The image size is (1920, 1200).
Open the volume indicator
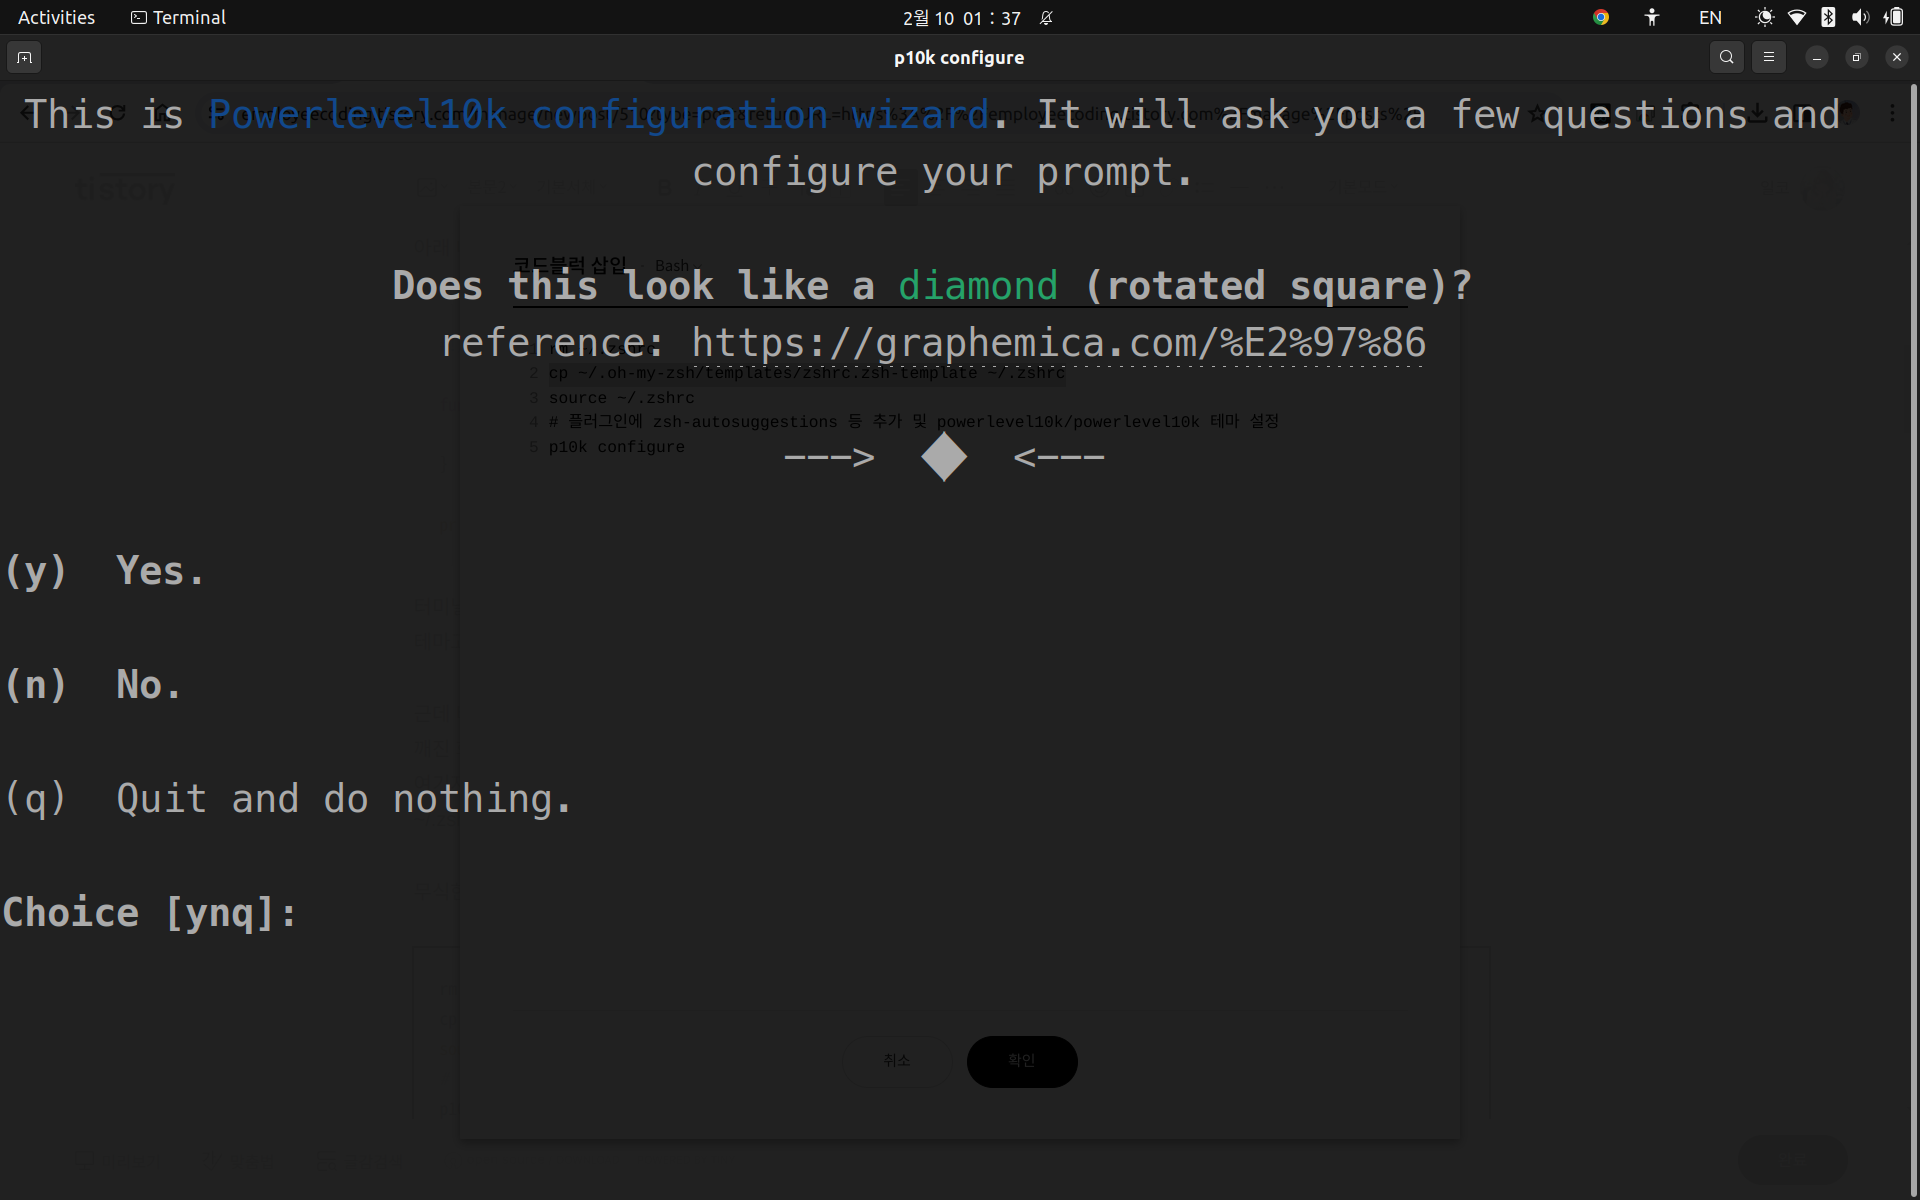1860,17
